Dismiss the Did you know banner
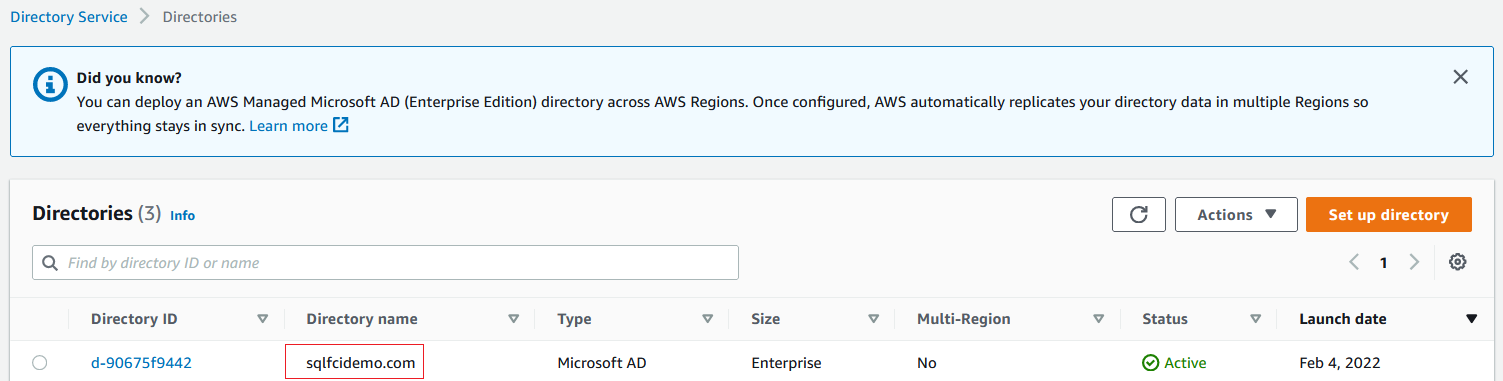The height and width of the screenshot is (381, 1503). click(1460, 77)
